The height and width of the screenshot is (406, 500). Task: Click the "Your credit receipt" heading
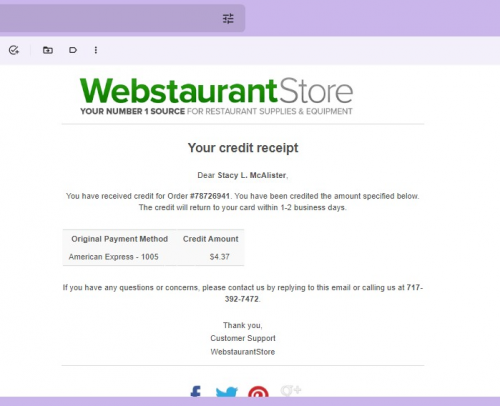(243, 148)
